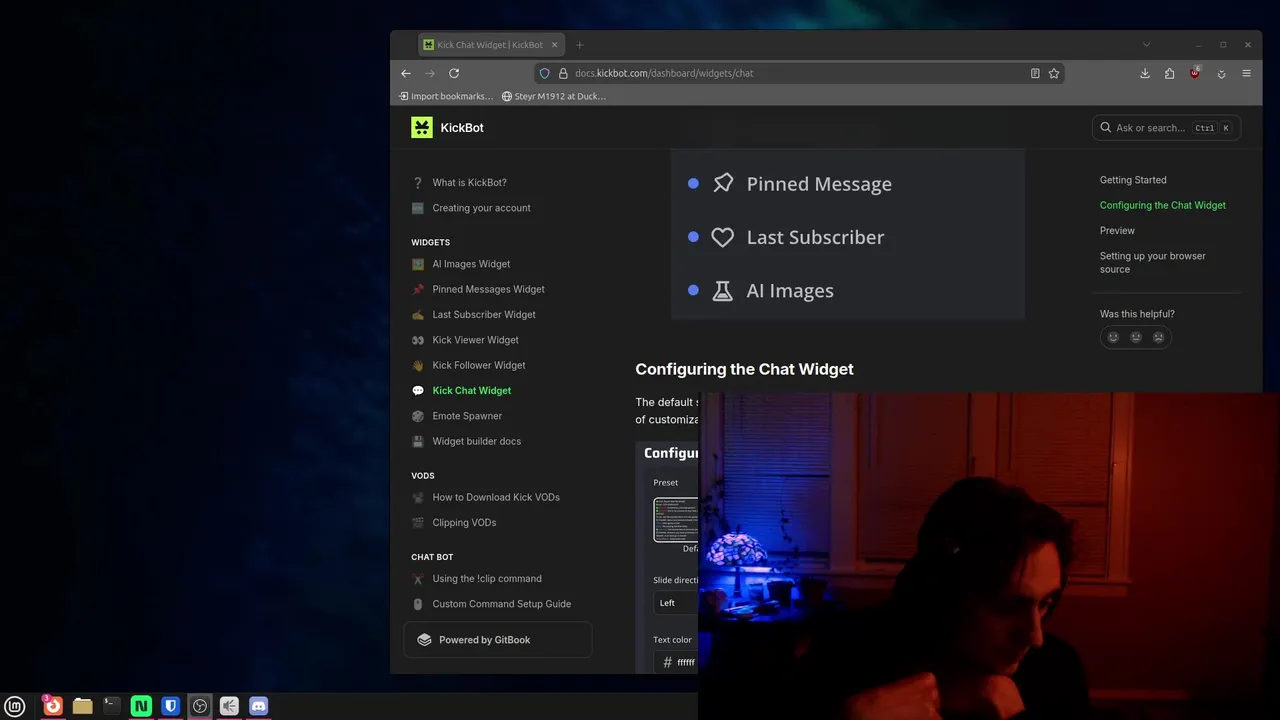Open a new browser tab with plus
This screenshot has width=1280, height=720.
click(x=579, y=45)
